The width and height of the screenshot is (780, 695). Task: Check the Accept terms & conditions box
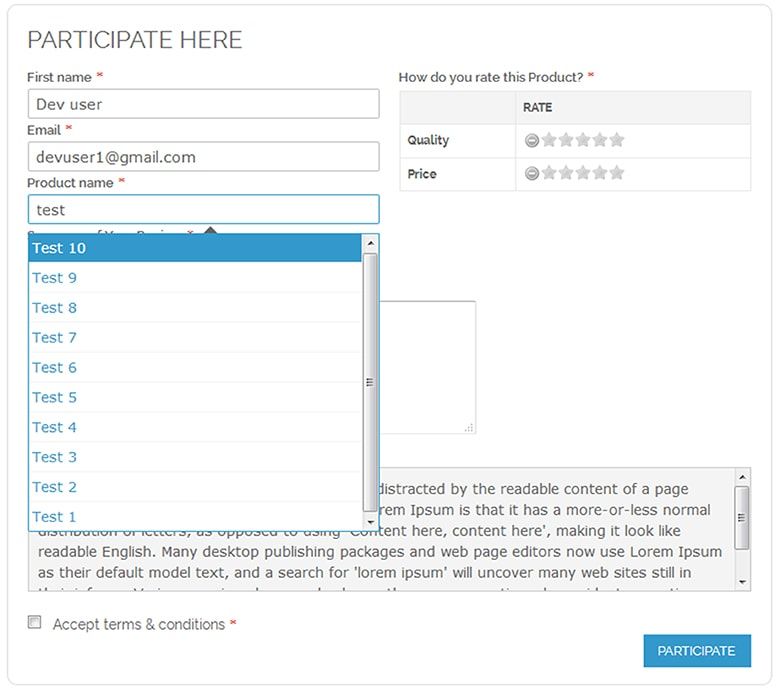pos(35,622)
